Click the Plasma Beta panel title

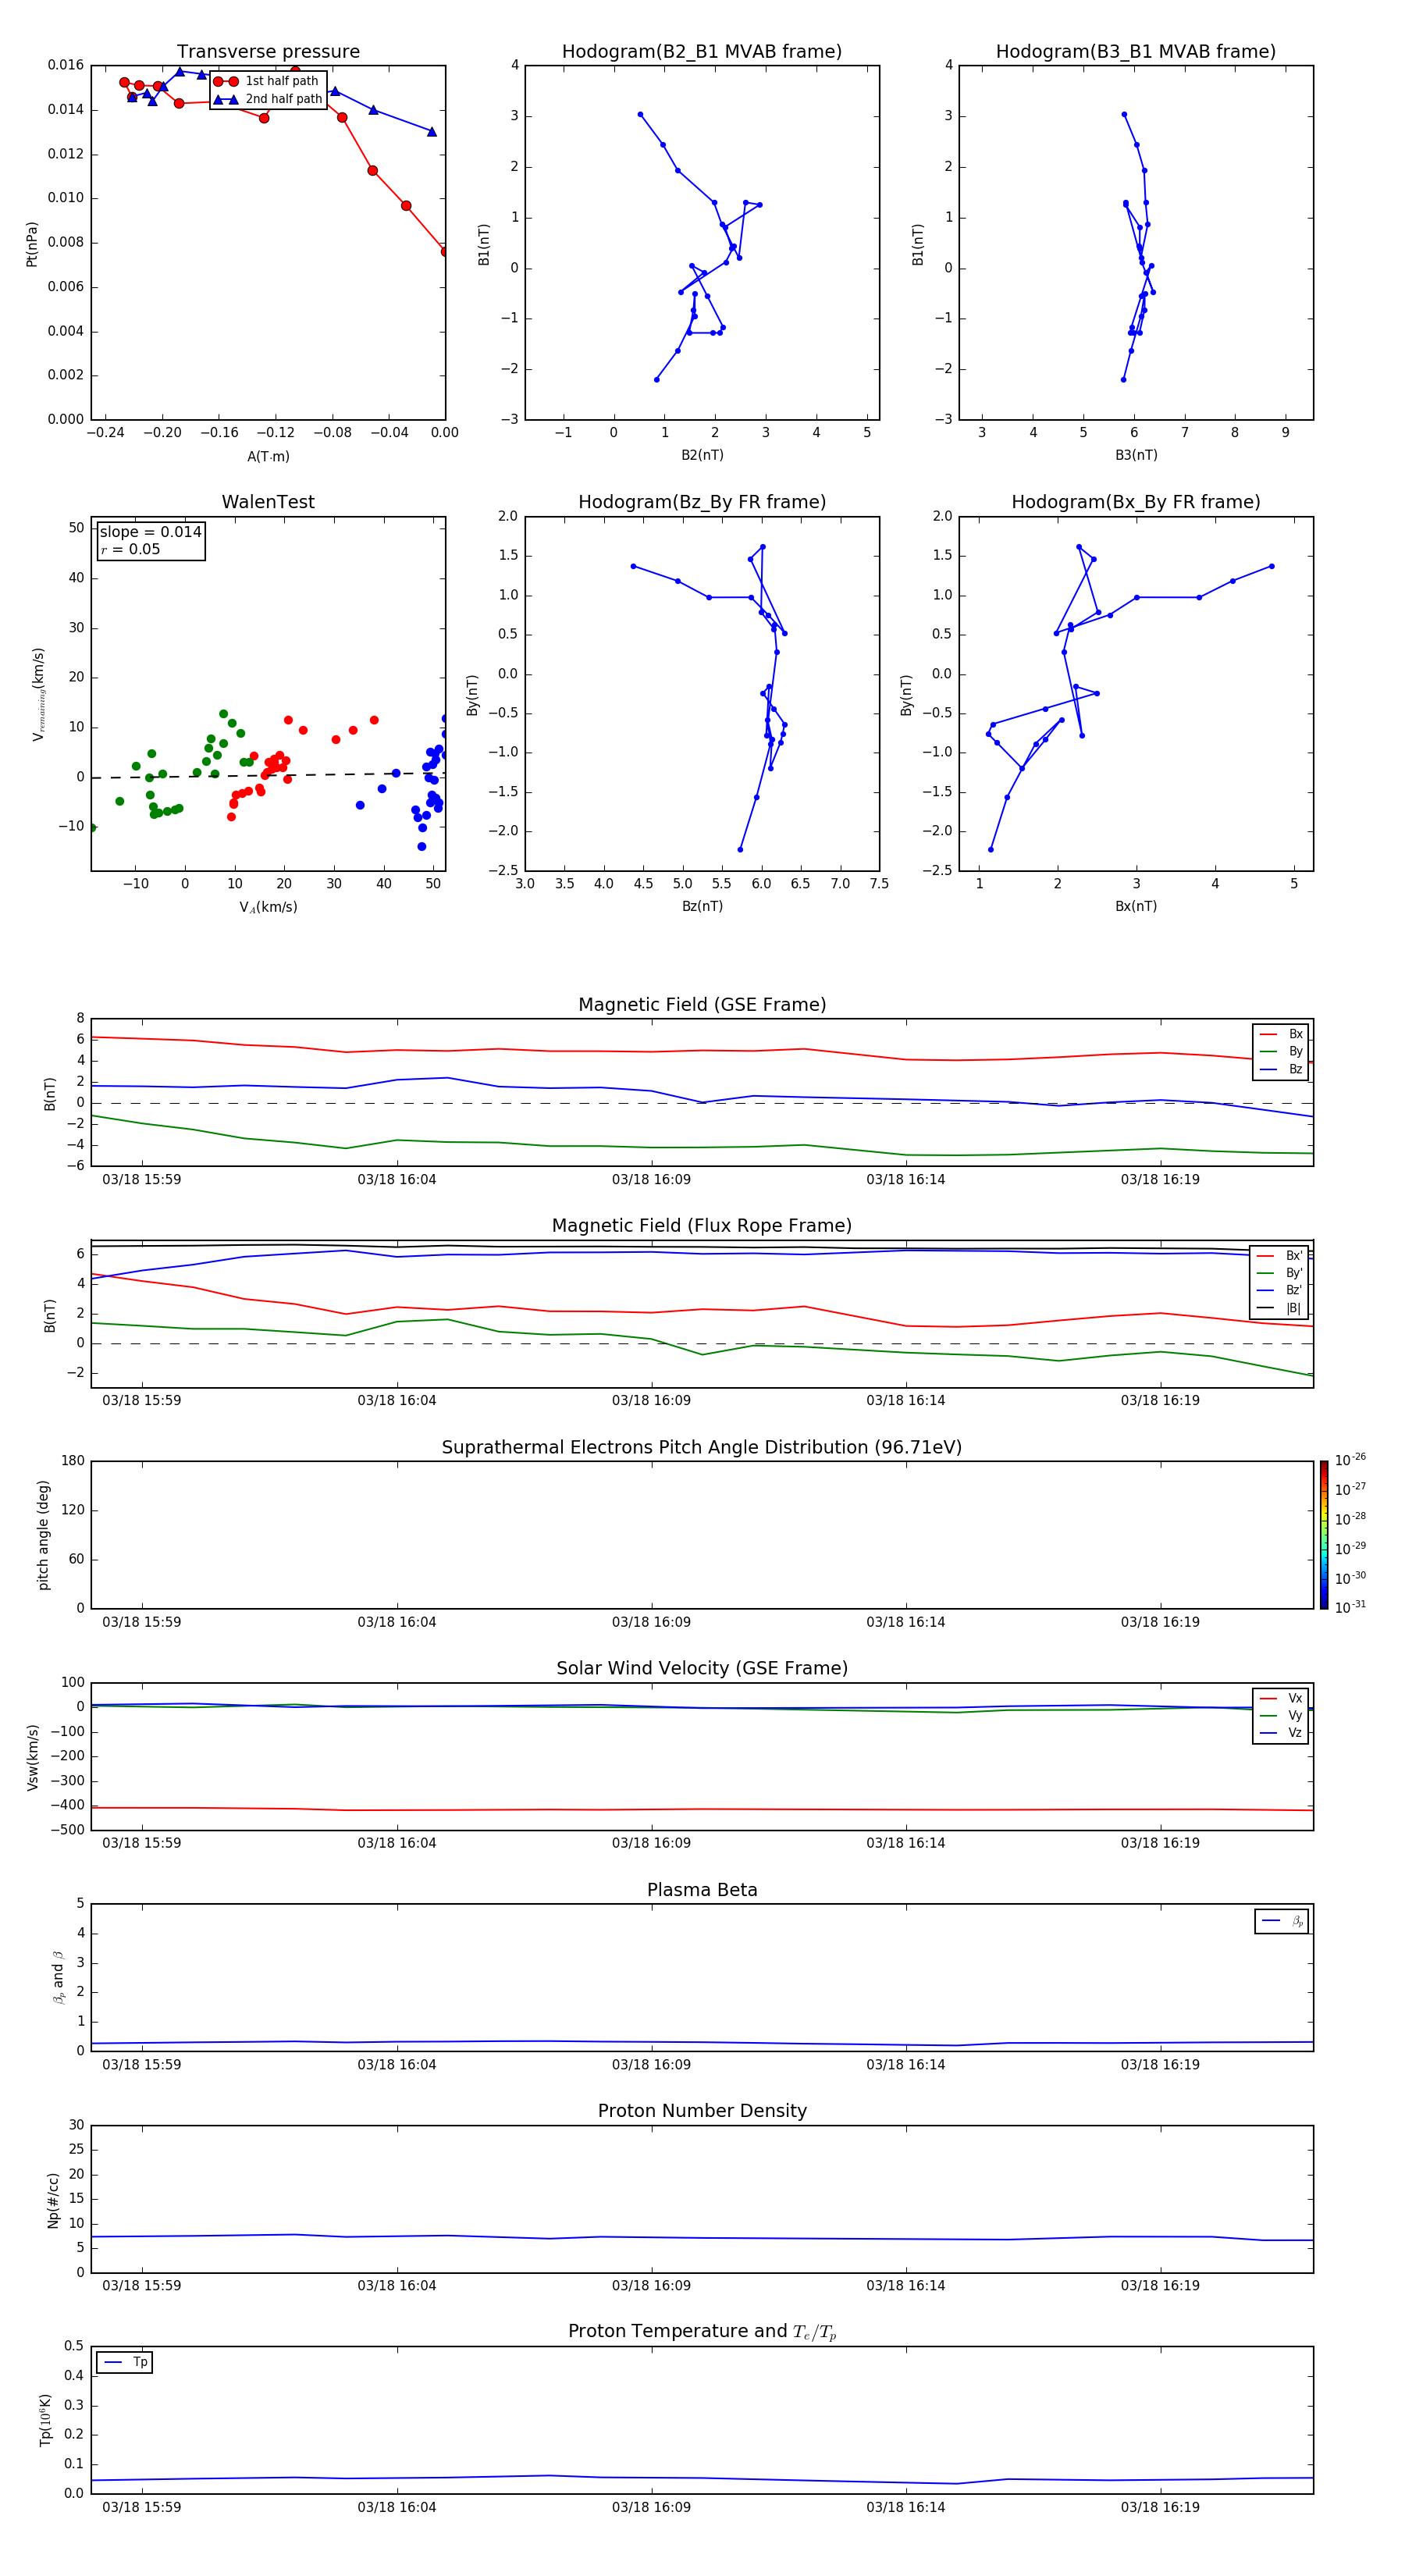coord(702,1891)
